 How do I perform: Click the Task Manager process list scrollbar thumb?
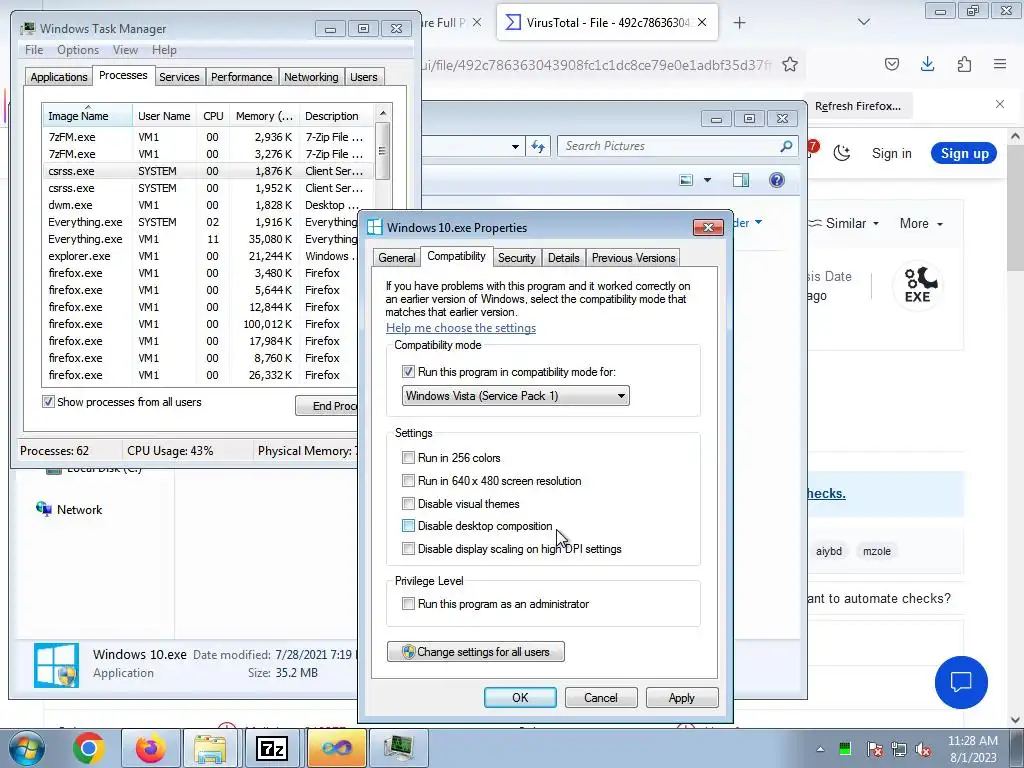tap(383, 150)
